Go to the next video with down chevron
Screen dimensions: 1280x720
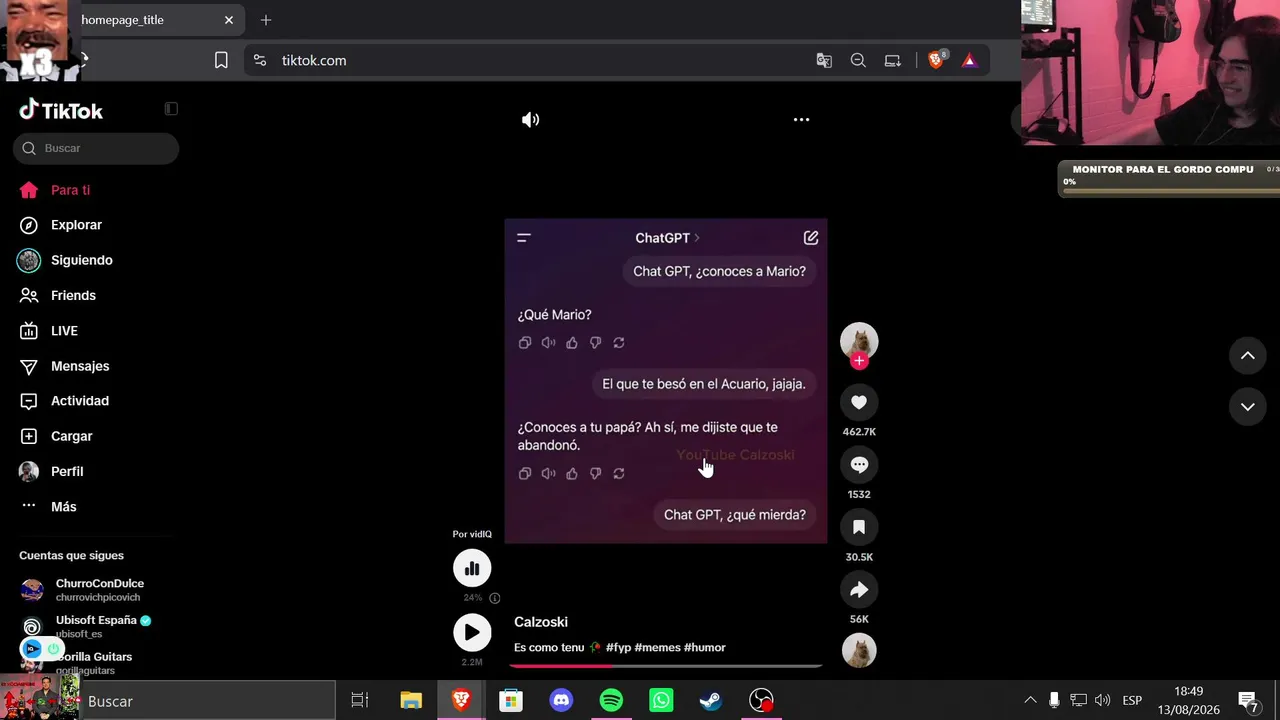coord(1248,407)
